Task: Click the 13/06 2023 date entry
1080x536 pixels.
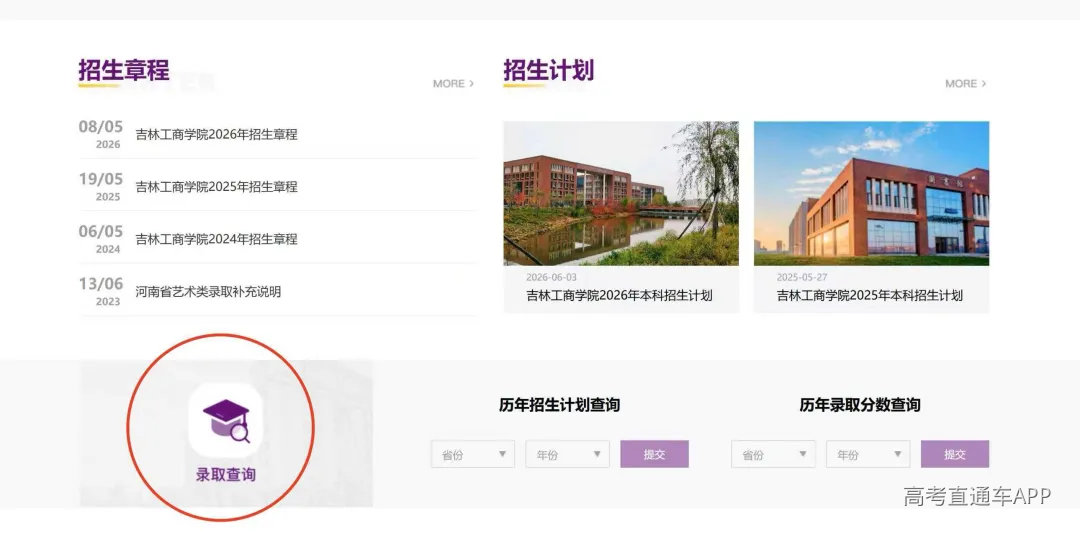Action: click(x=101, y=291)
